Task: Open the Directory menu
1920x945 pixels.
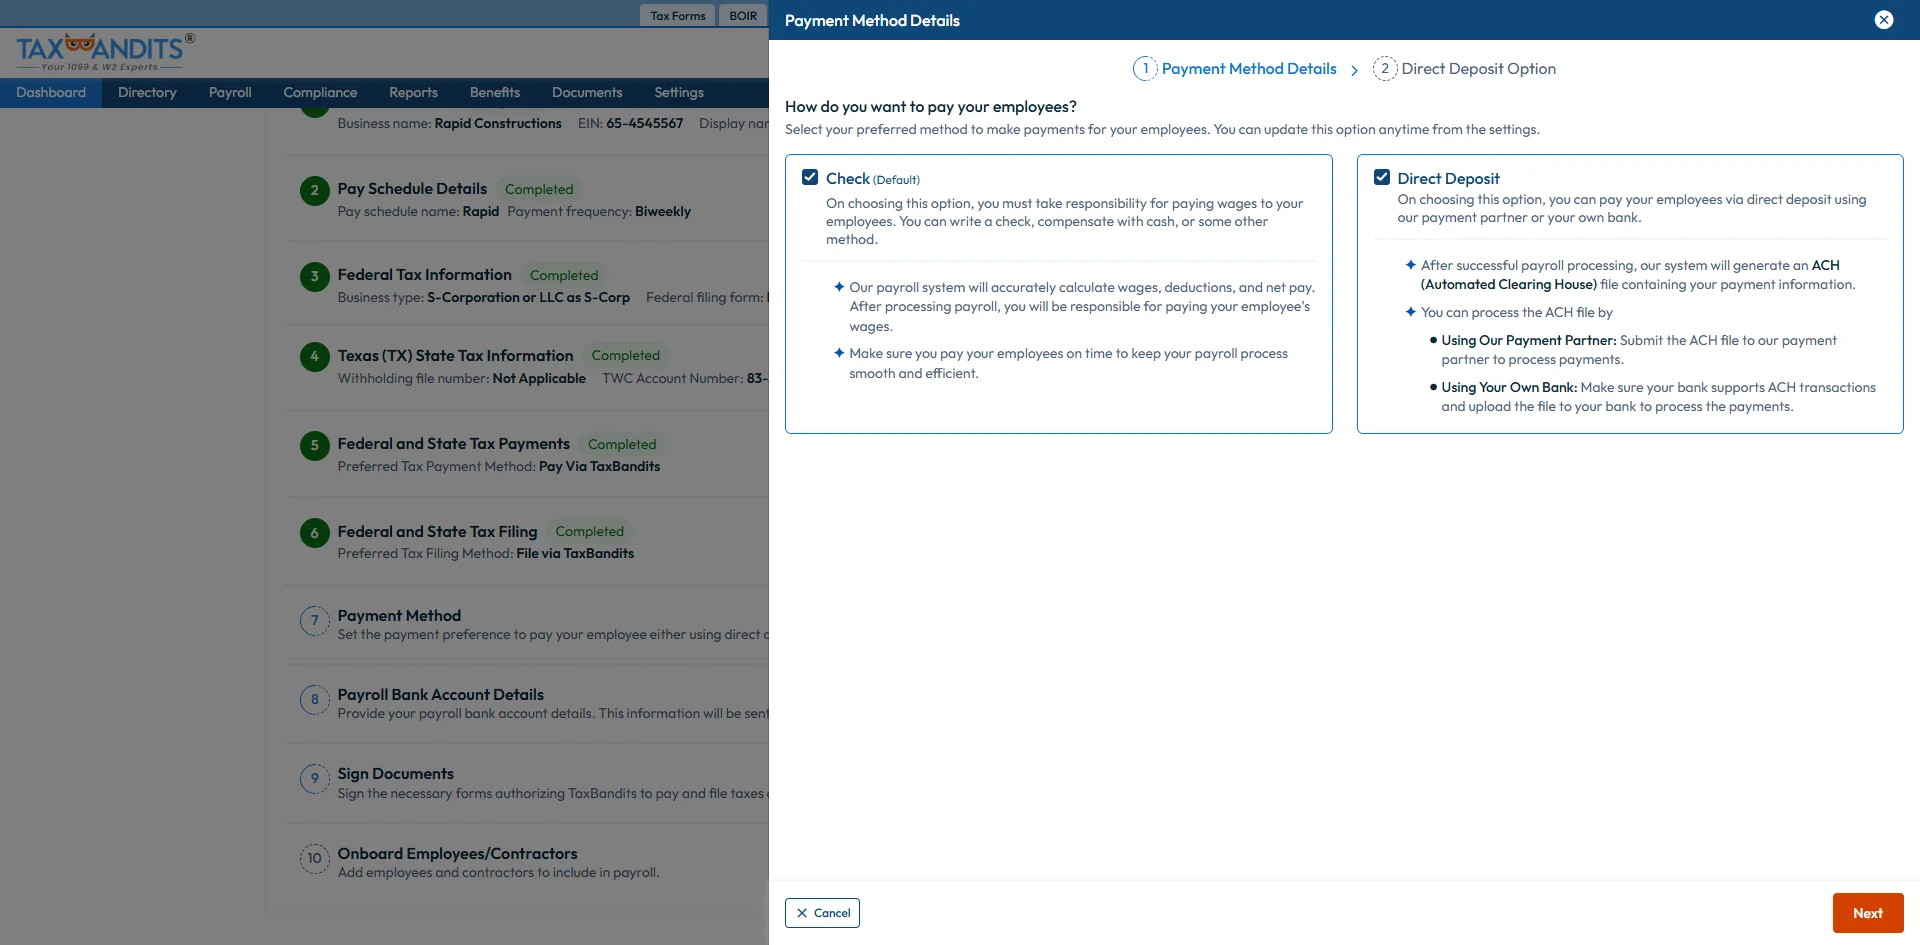Action: [147, 92]
